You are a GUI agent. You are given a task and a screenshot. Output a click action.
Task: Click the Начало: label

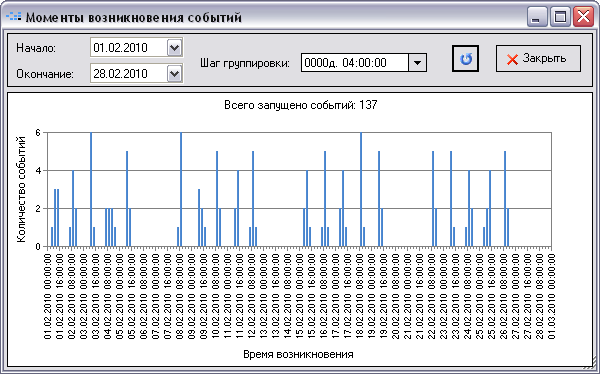click(x=36, y=48)
